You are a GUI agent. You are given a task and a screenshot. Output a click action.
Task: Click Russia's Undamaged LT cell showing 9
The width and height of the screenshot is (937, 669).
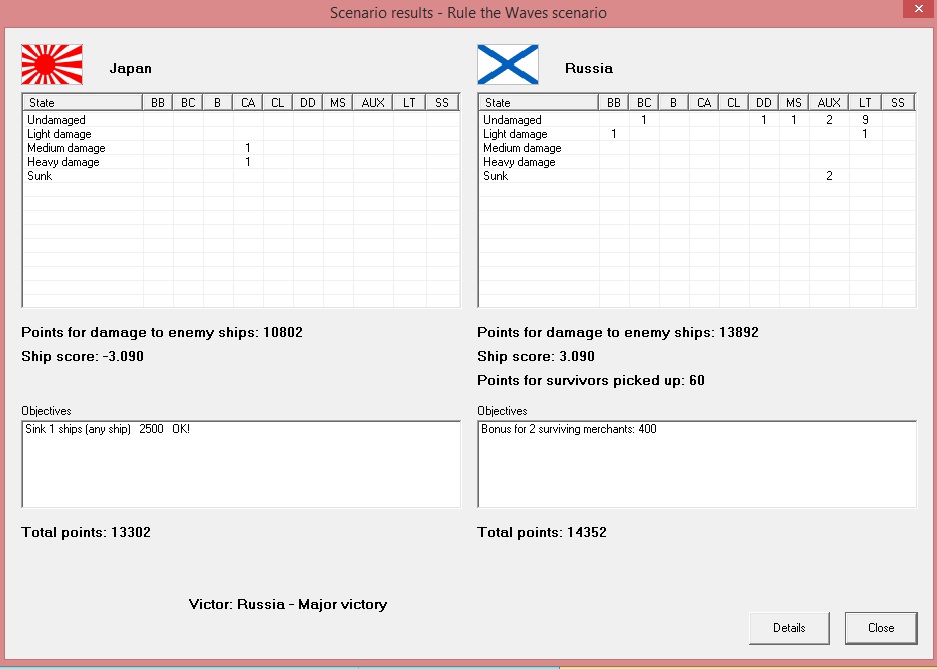pos(865,120)
